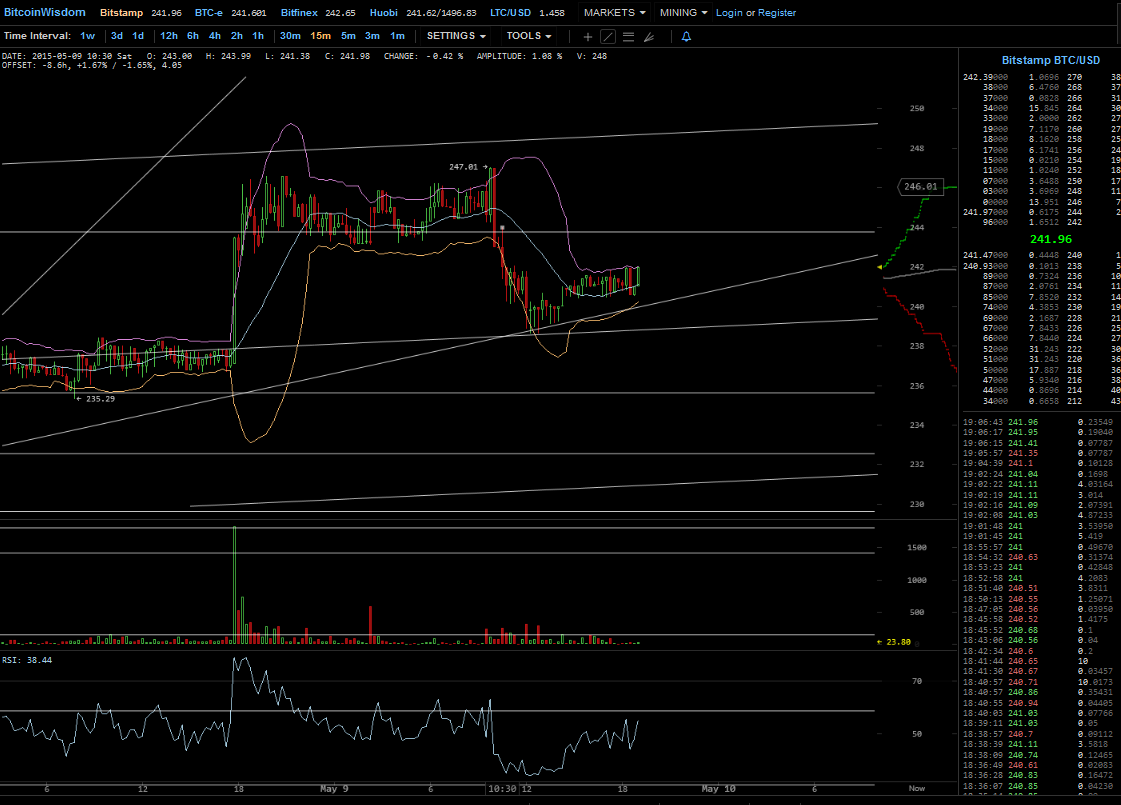Image resolution: width=1121 pixels, height=805 pixels.
Task: Click the May 10 date label
Action: pyautogui.click(x=718, y=789)
